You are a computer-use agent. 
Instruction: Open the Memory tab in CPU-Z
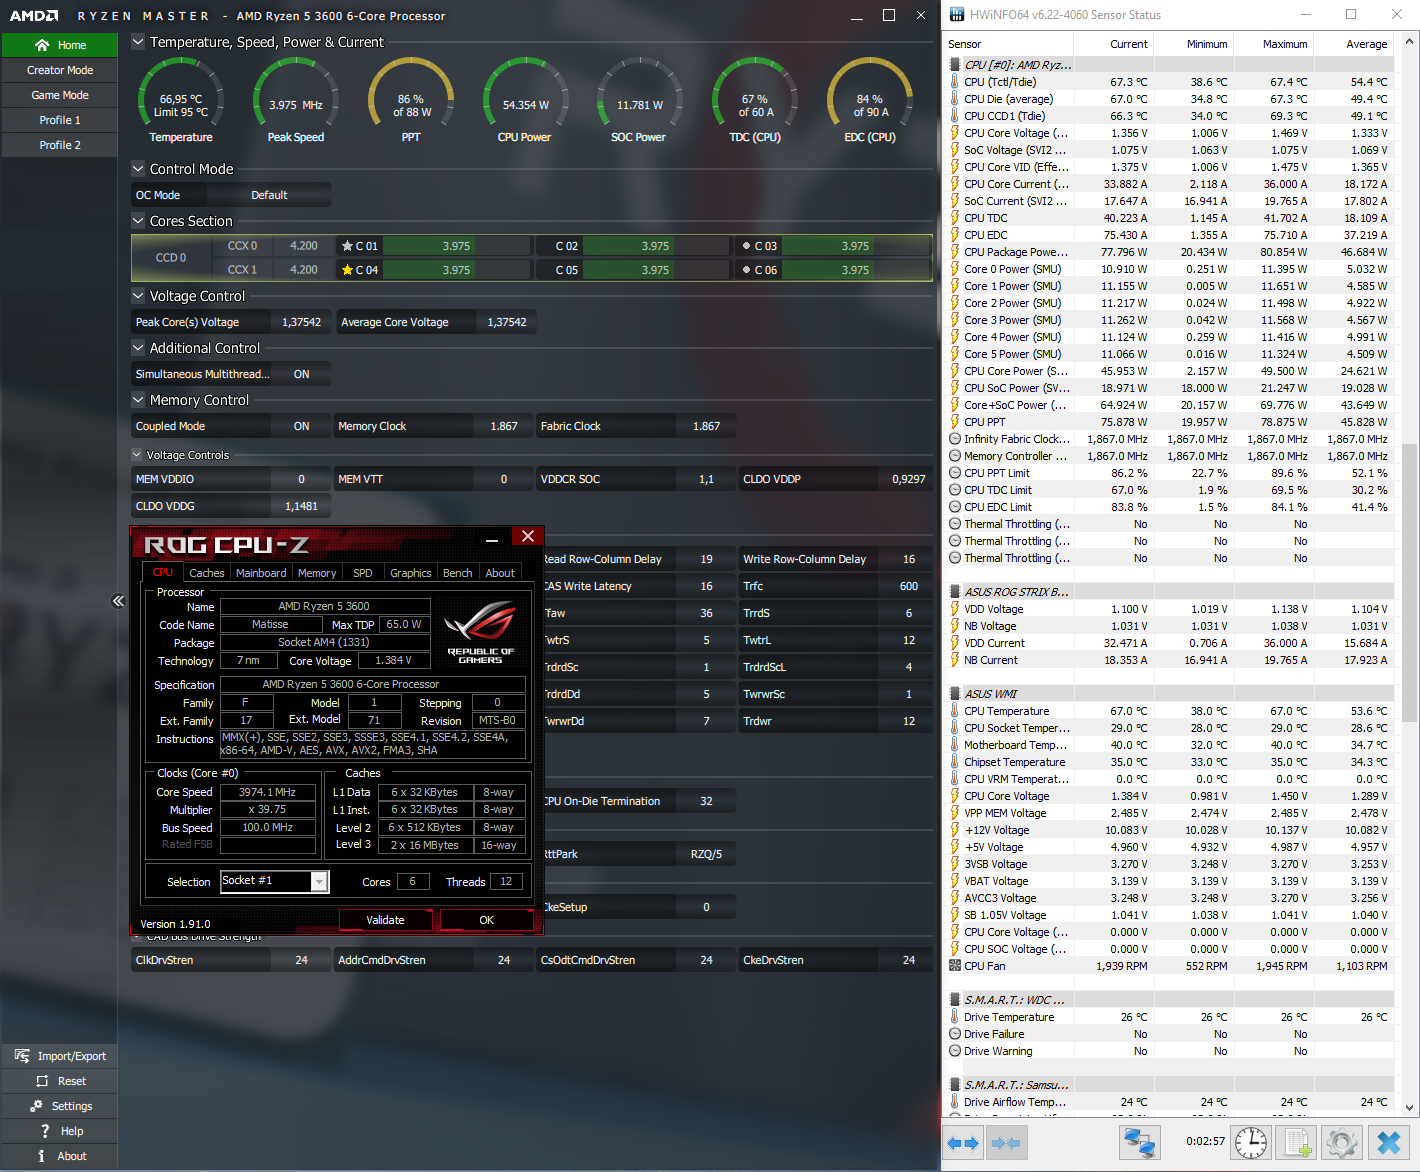(317, 573)
